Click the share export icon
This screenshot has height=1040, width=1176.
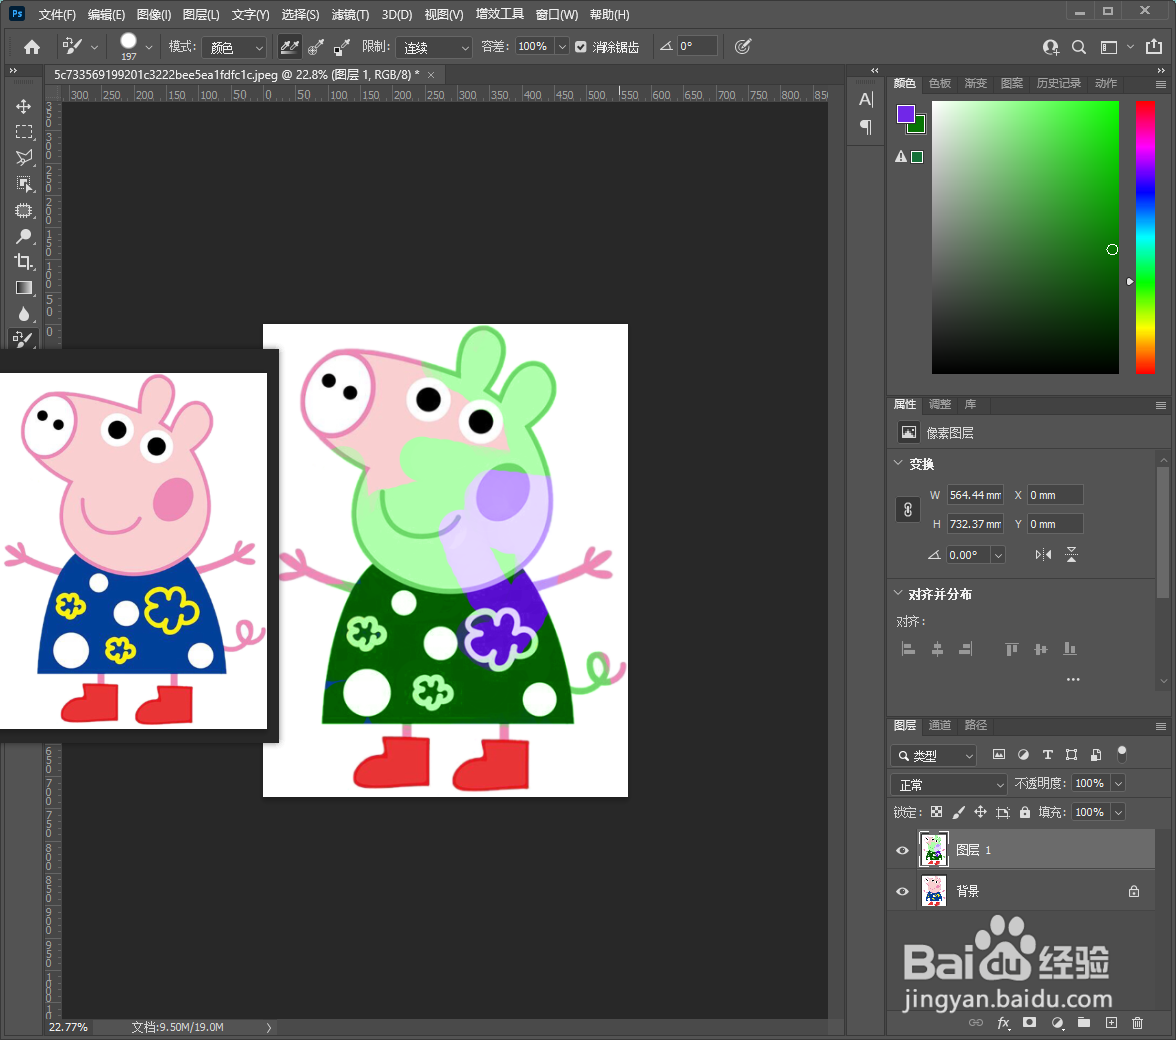1154,46
